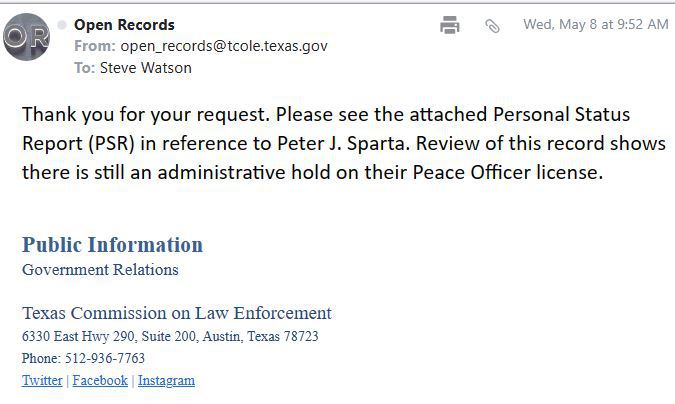The image size is (675, 404).
Task: Click the Wed, May 8 timestamp
Action: tap(595, 24)
